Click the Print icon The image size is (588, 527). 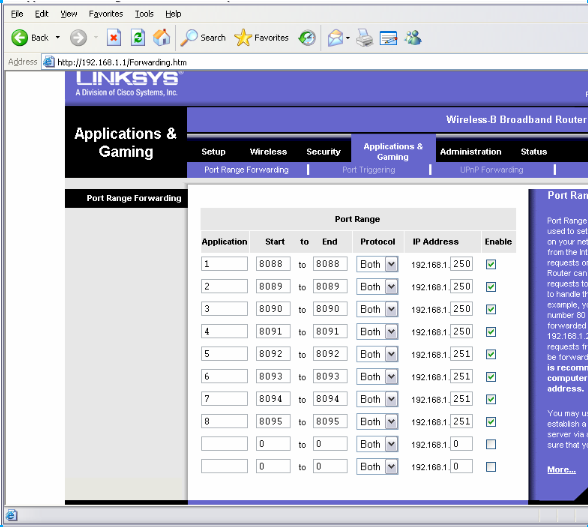[x=364, y=38]
